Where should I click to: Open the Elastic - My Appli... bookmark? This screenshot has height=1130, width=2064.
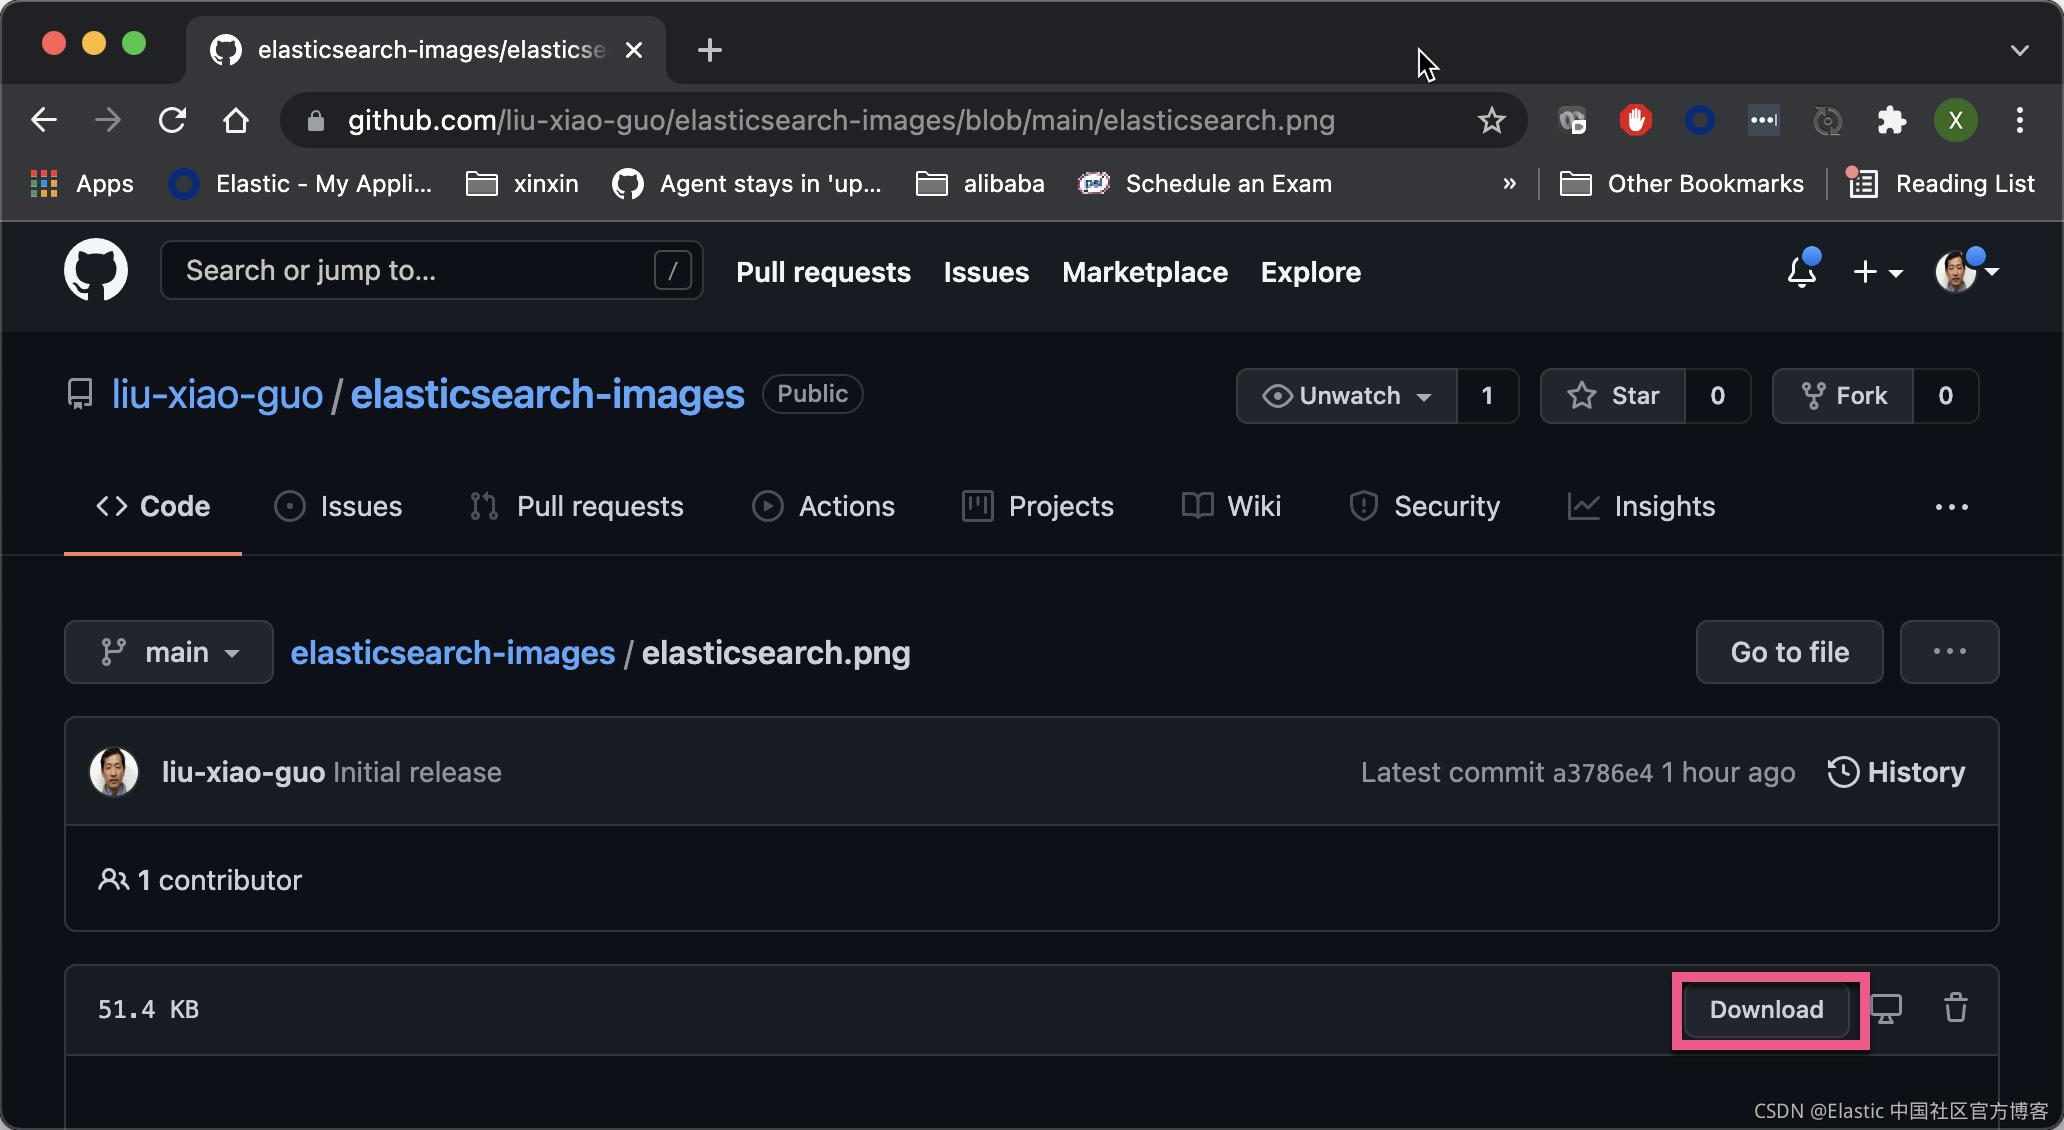(300, 184)
